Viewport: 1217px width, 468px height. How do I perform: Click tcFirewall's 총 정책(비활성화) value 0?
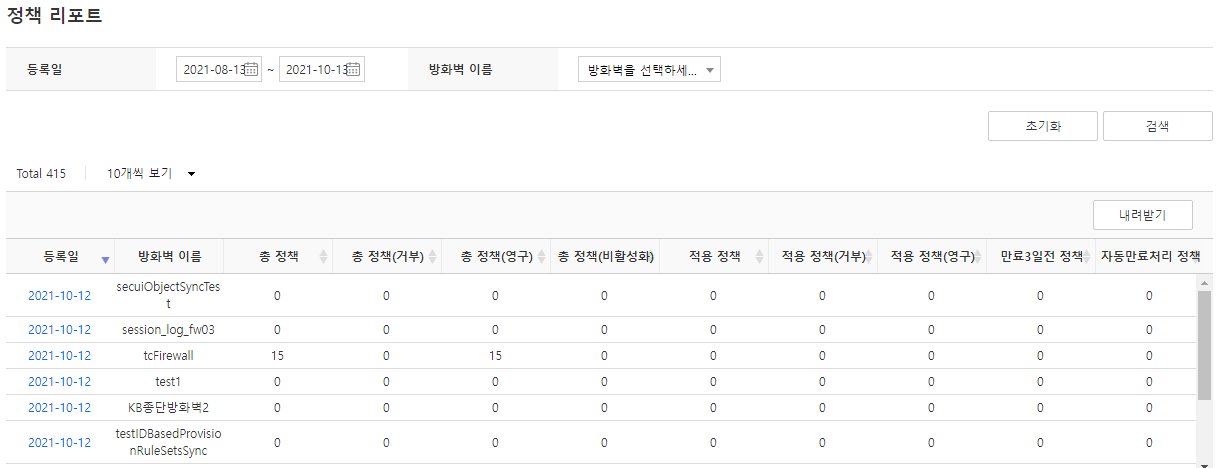point(604,356)
